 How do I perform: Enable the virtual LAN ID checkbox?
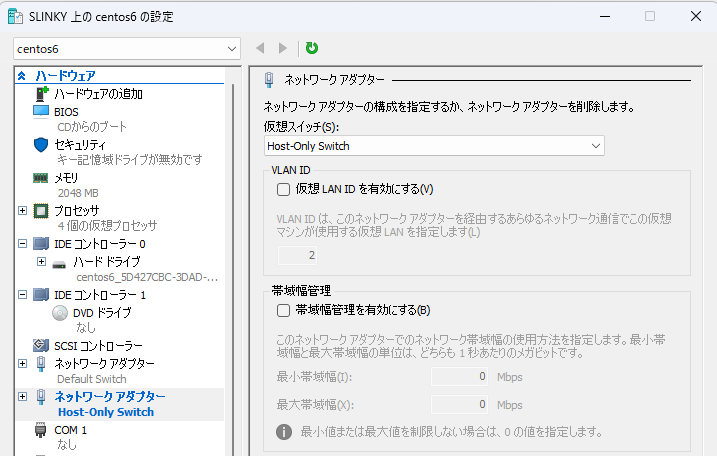(x=284, y=189)
